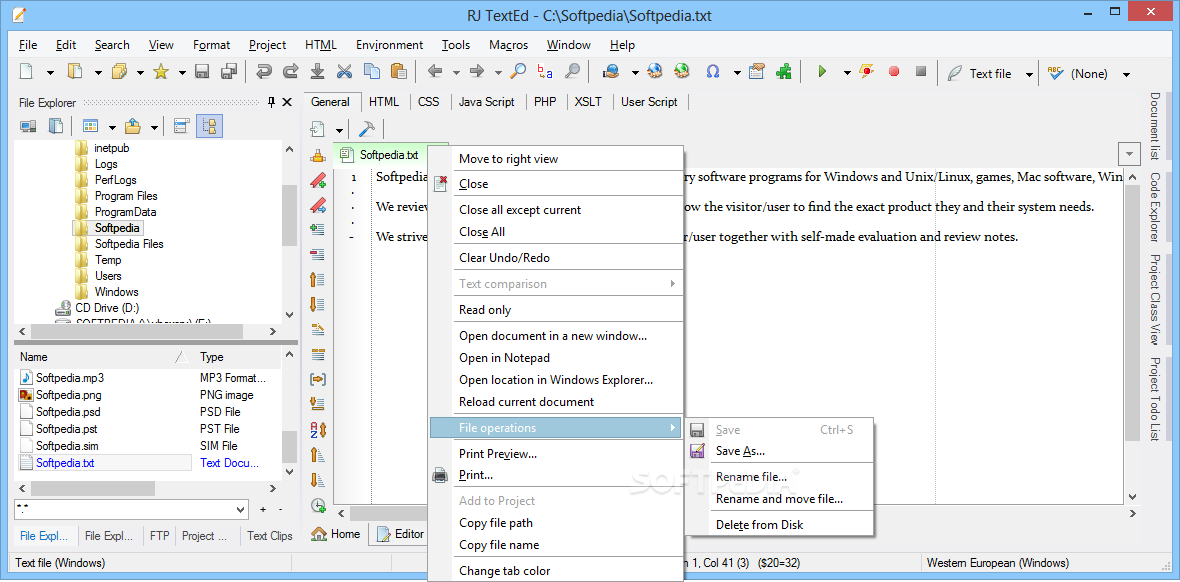Screen dimensions: 1180x582
Task: Select the Program Files folder
Action: (126, 196)
